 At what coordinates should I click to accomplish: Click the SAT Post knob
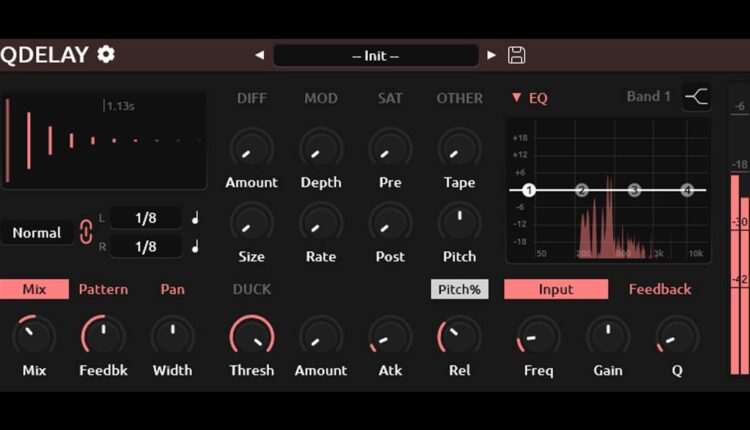[390, 223]
